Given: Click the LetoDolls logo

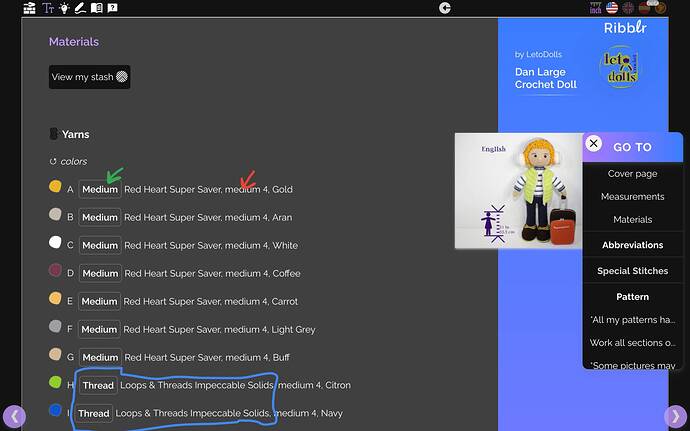Looking at the screenshot, I should tap(620, 67).
